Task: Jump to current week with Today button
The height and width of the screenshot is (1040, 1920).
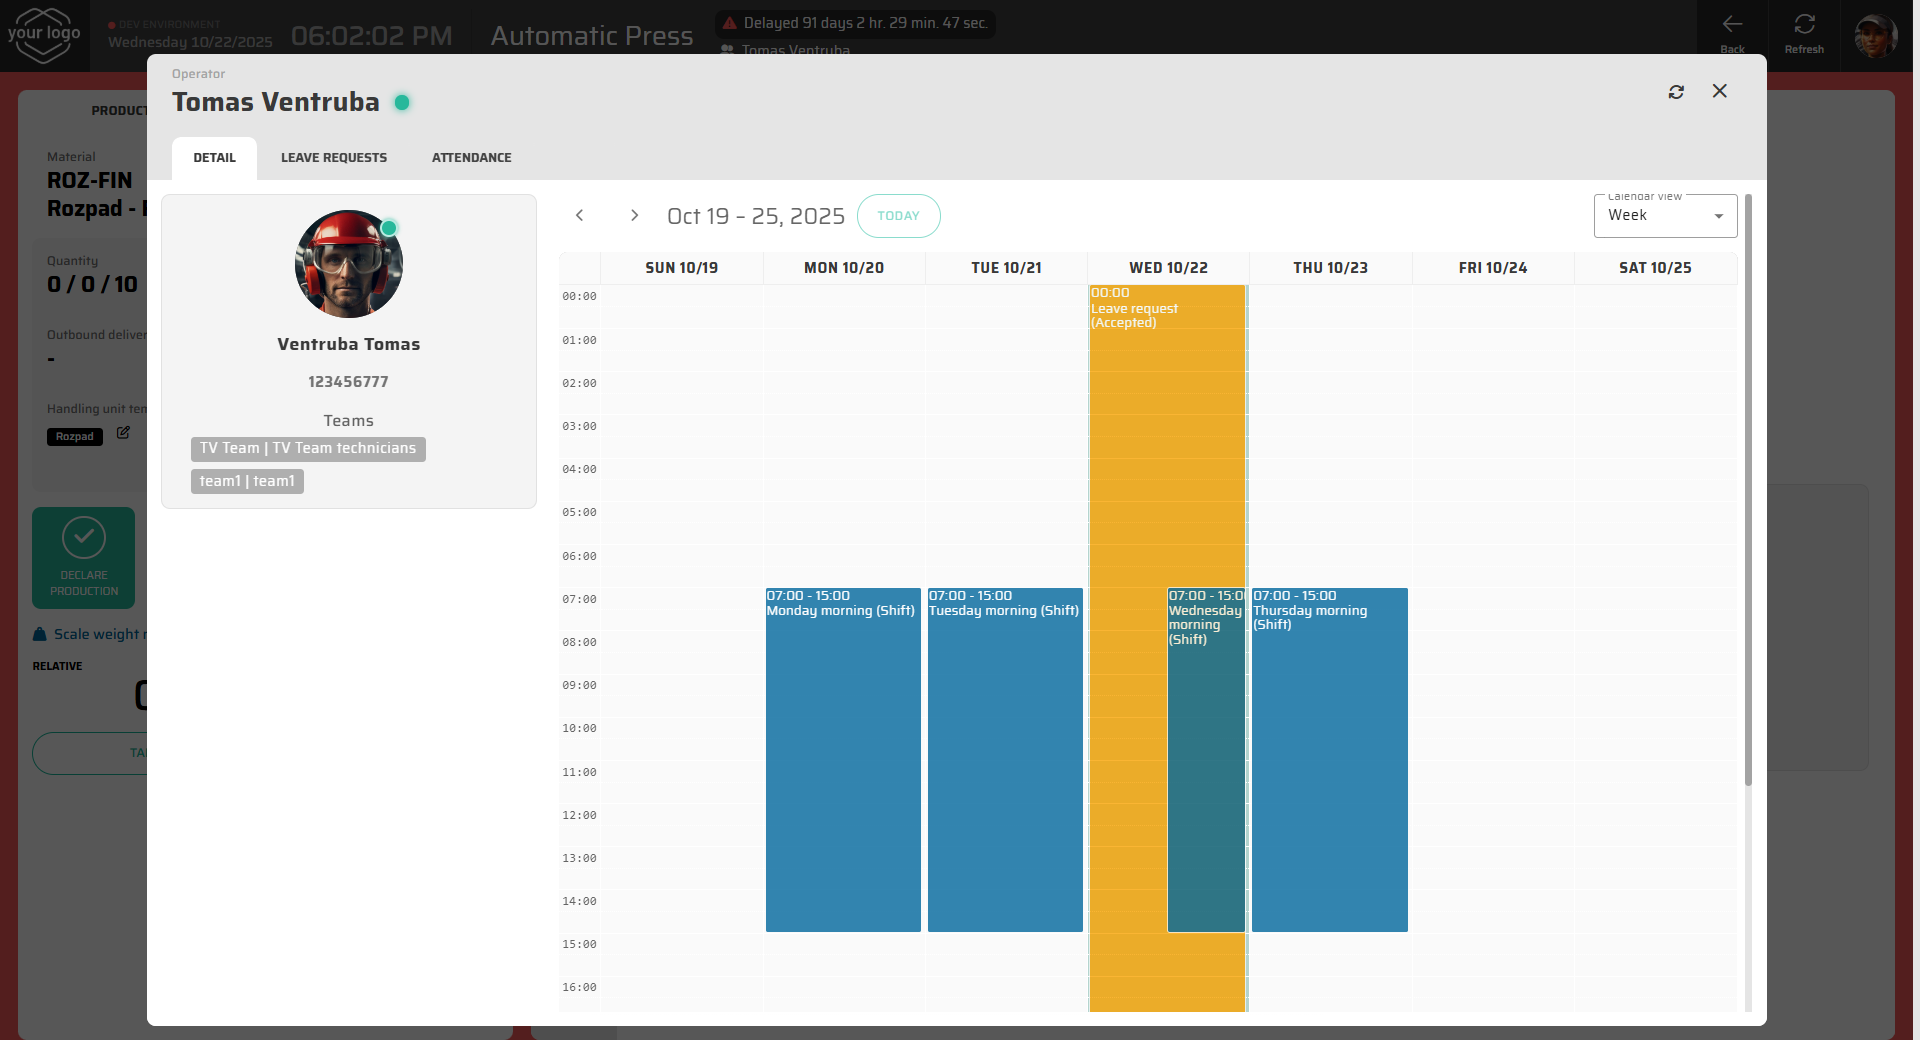Action: [898, 216]
